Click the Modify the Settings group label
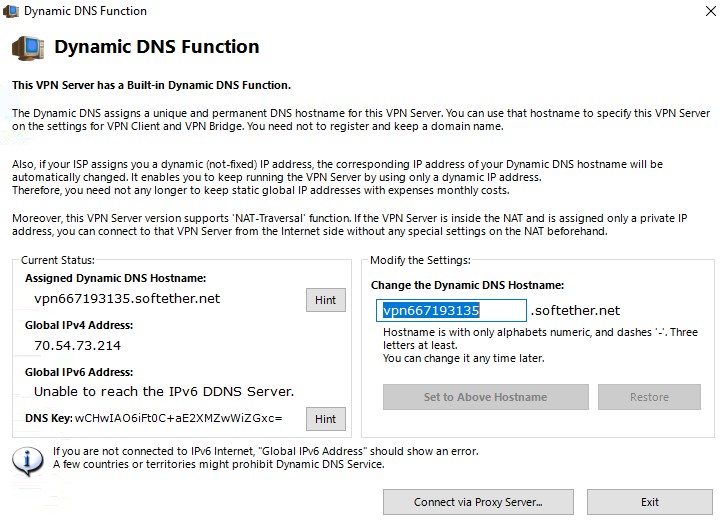Viewport: 724px width, 525px height. [x=420, y=260]
